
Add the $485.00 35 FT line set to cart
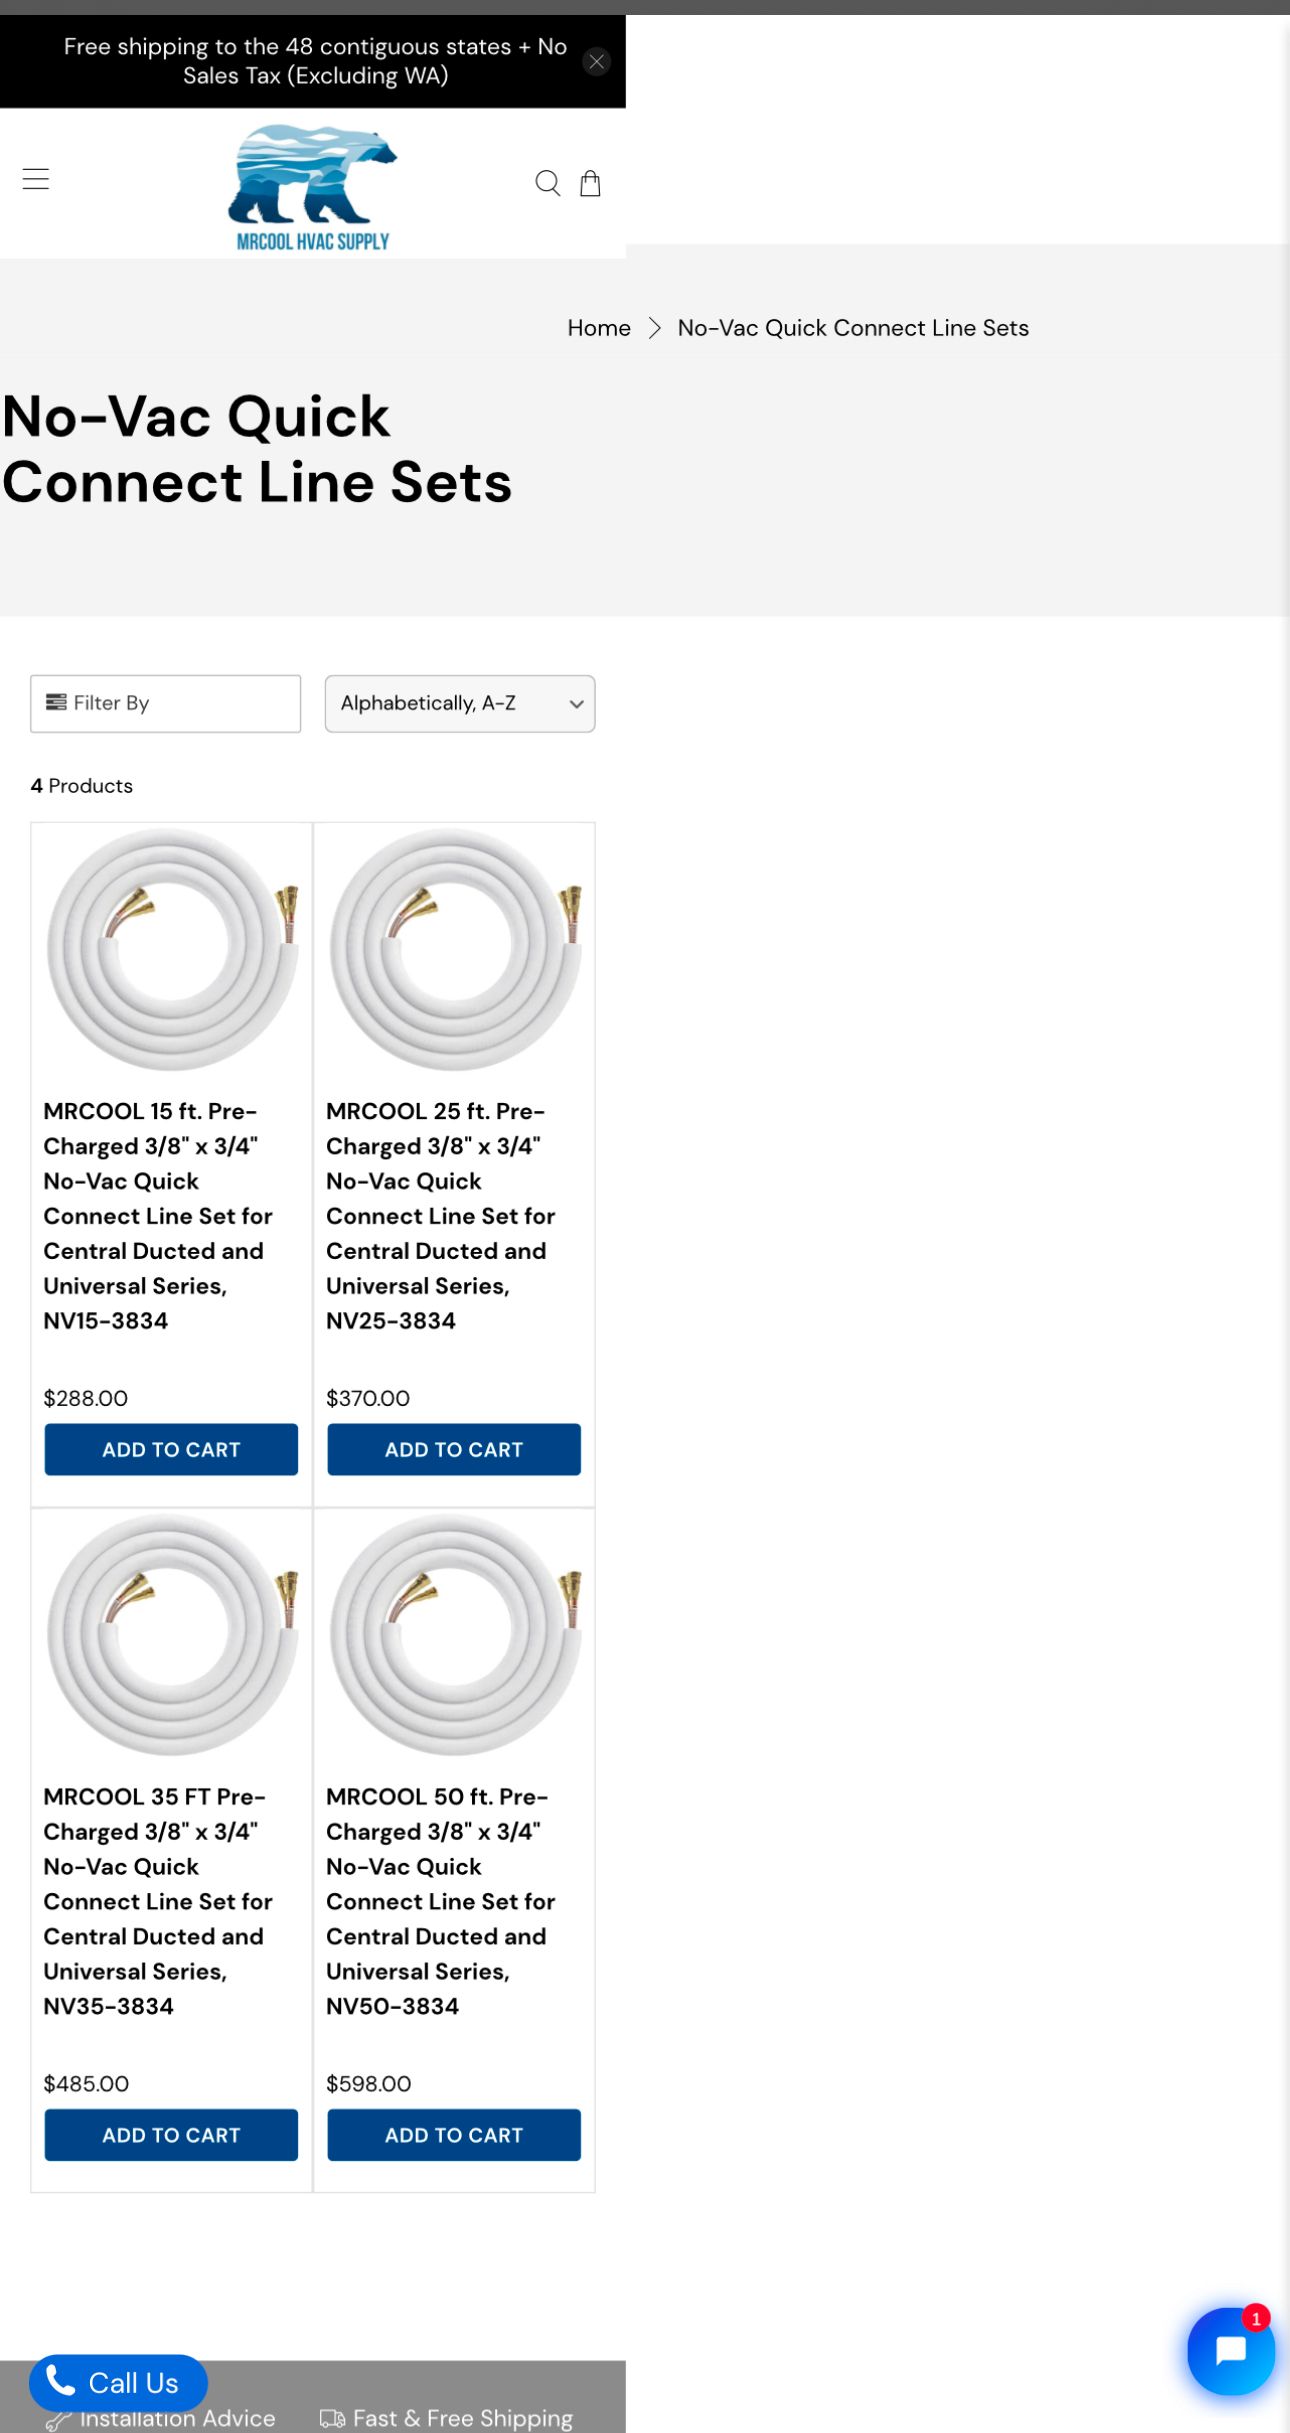[171, 2134]
